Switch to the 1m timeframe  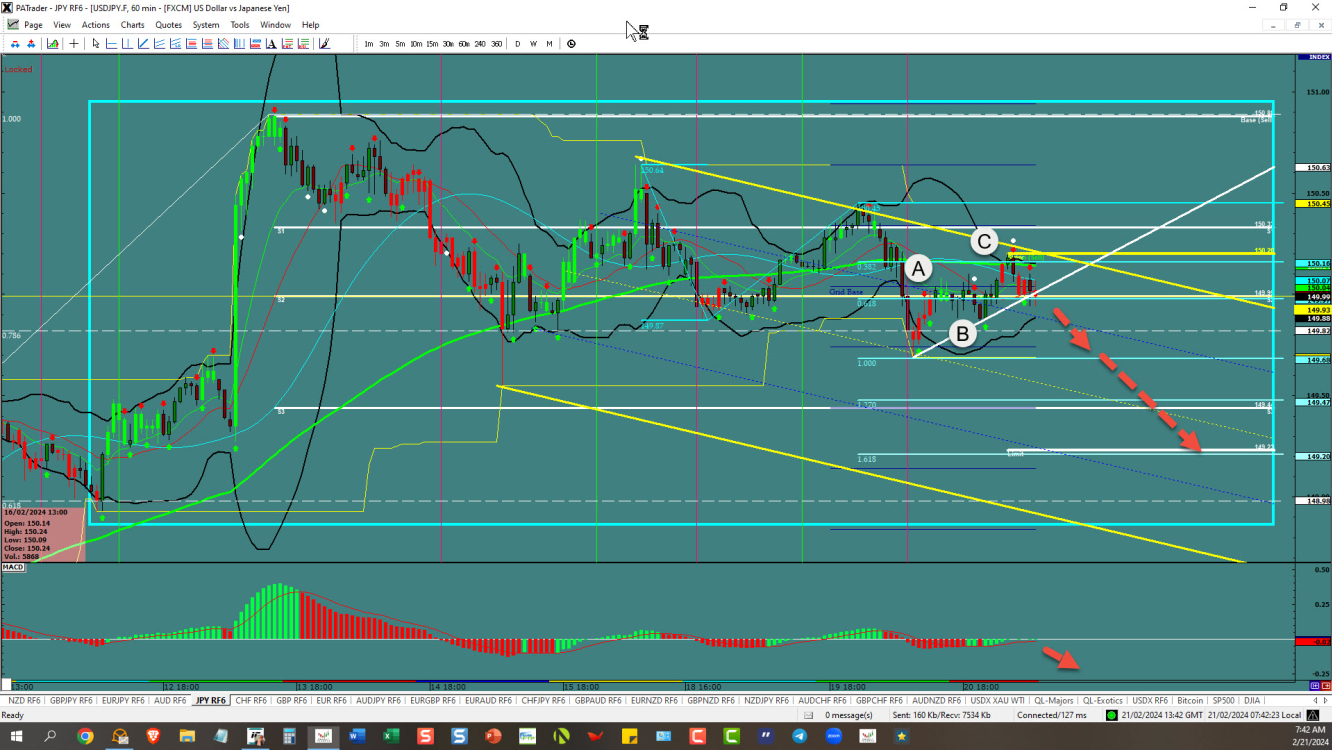tap(369, 43)
